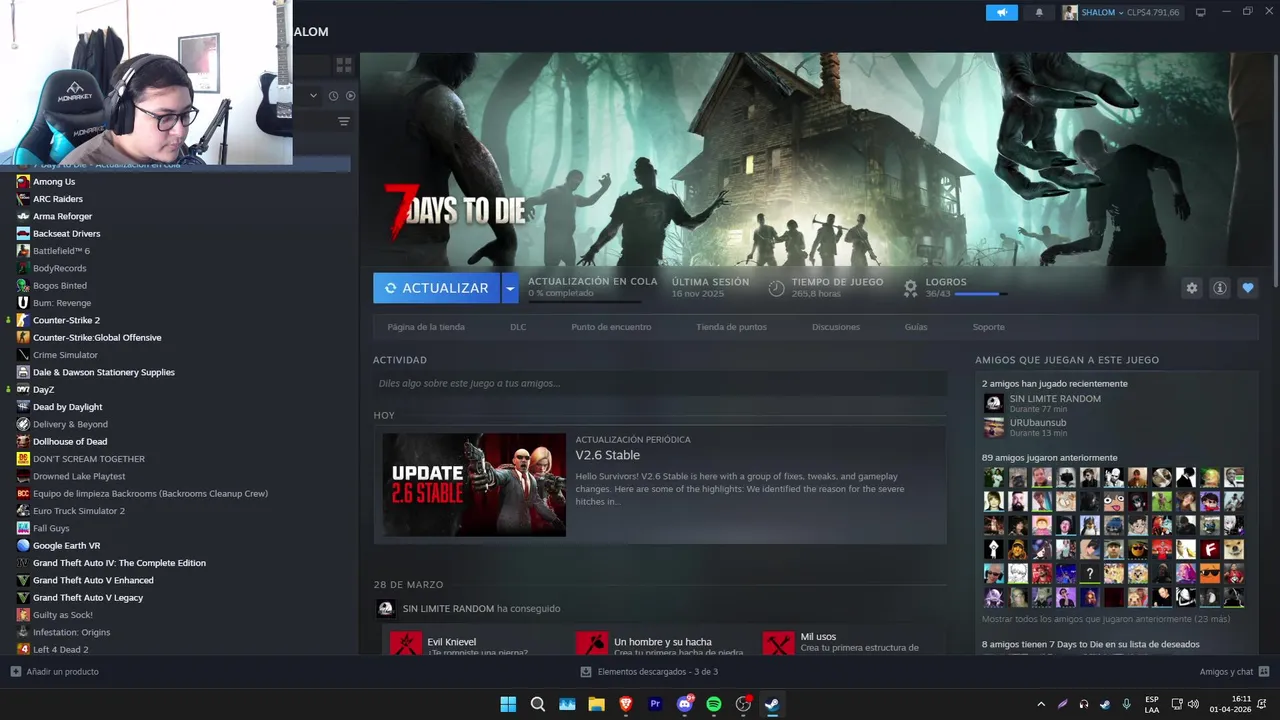
Task: Open Spotify from taskbar
Action: [x=714, y=704]
